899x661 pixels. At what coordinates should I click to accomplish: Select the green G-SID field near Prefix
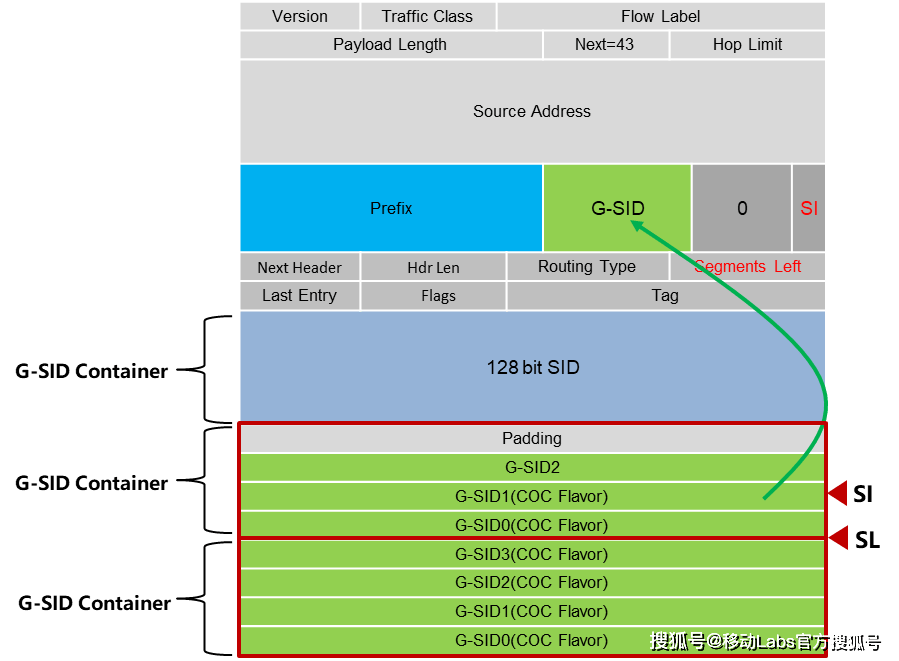pos(617,208)
